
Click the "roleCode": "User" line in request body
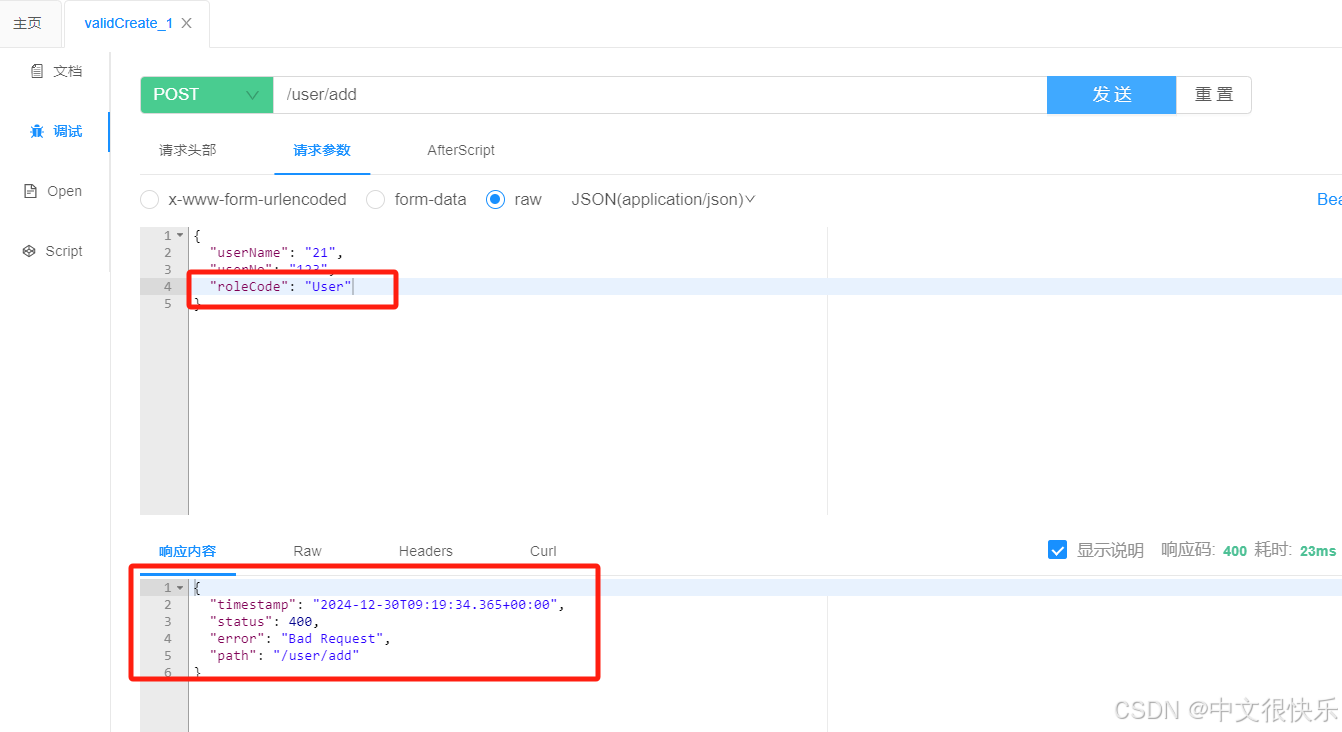[281, 287]
